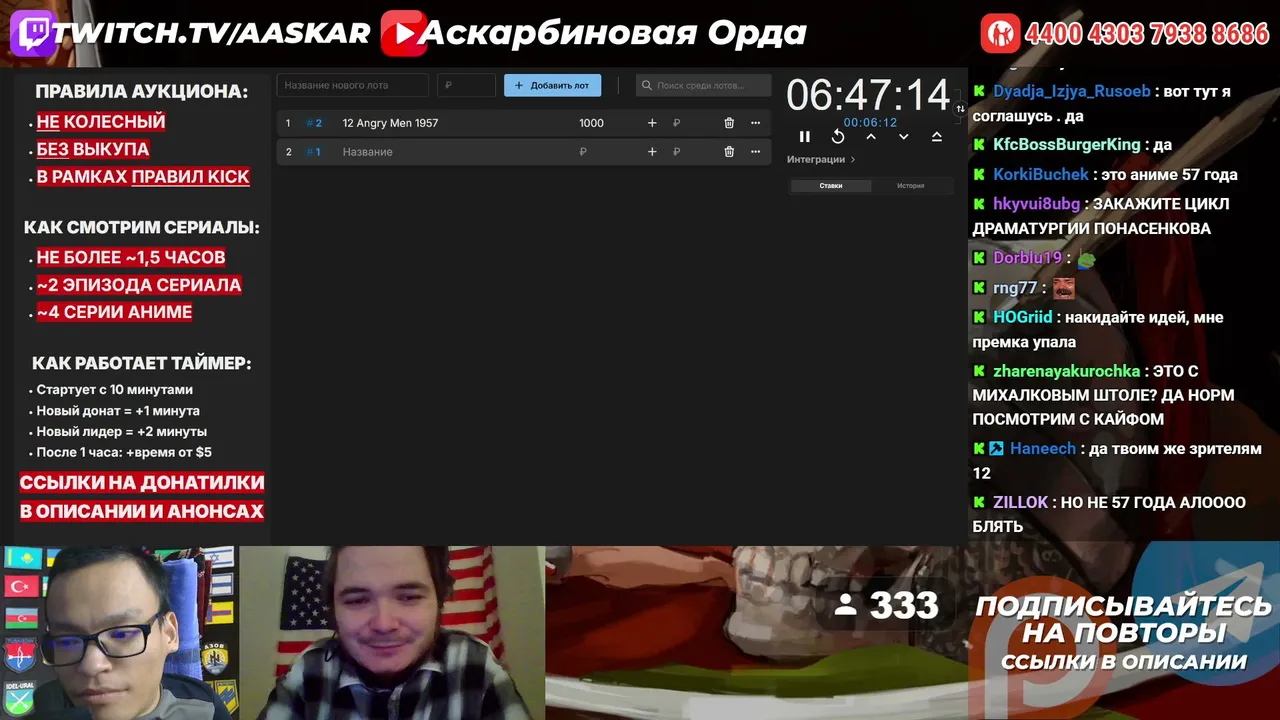Image resolution: width=1280 pixels, height=720 pixels.
Task: Click the blue badge beside Haneech
Action: [996, 449]
